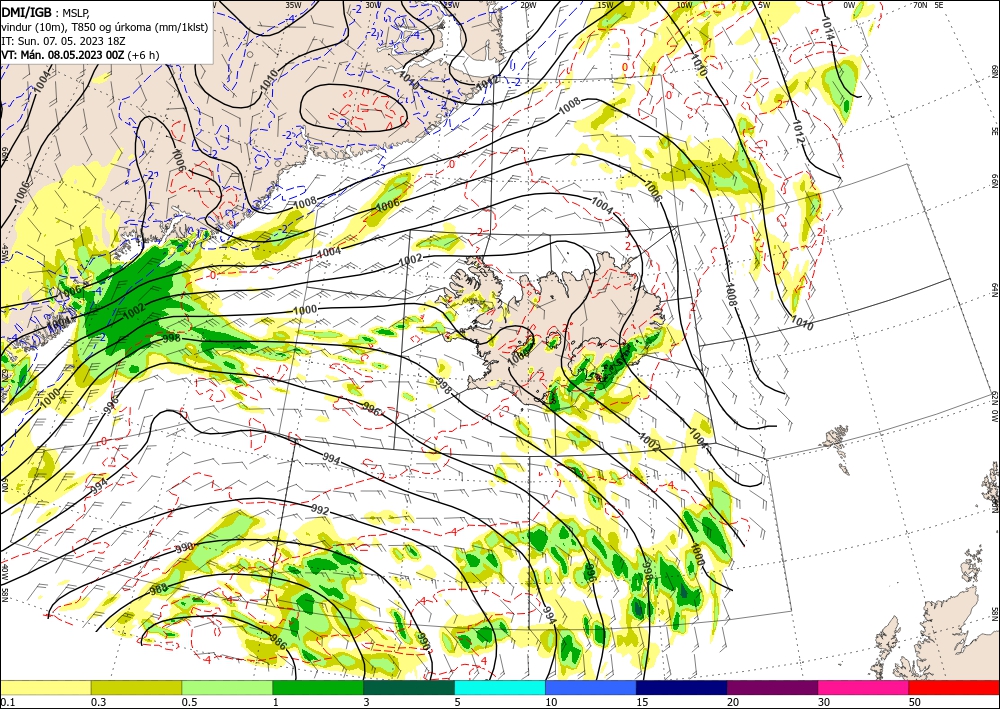Click the 30 mm pink legend swatch
The width and height of the screenshot is (1000, 709).
coord(863,687)
